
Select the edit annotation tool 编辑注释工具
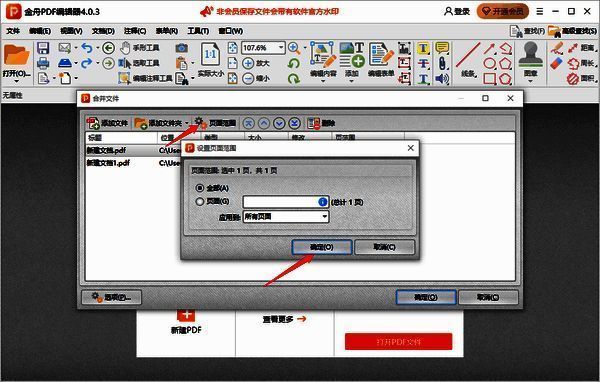tap(145, 78)
